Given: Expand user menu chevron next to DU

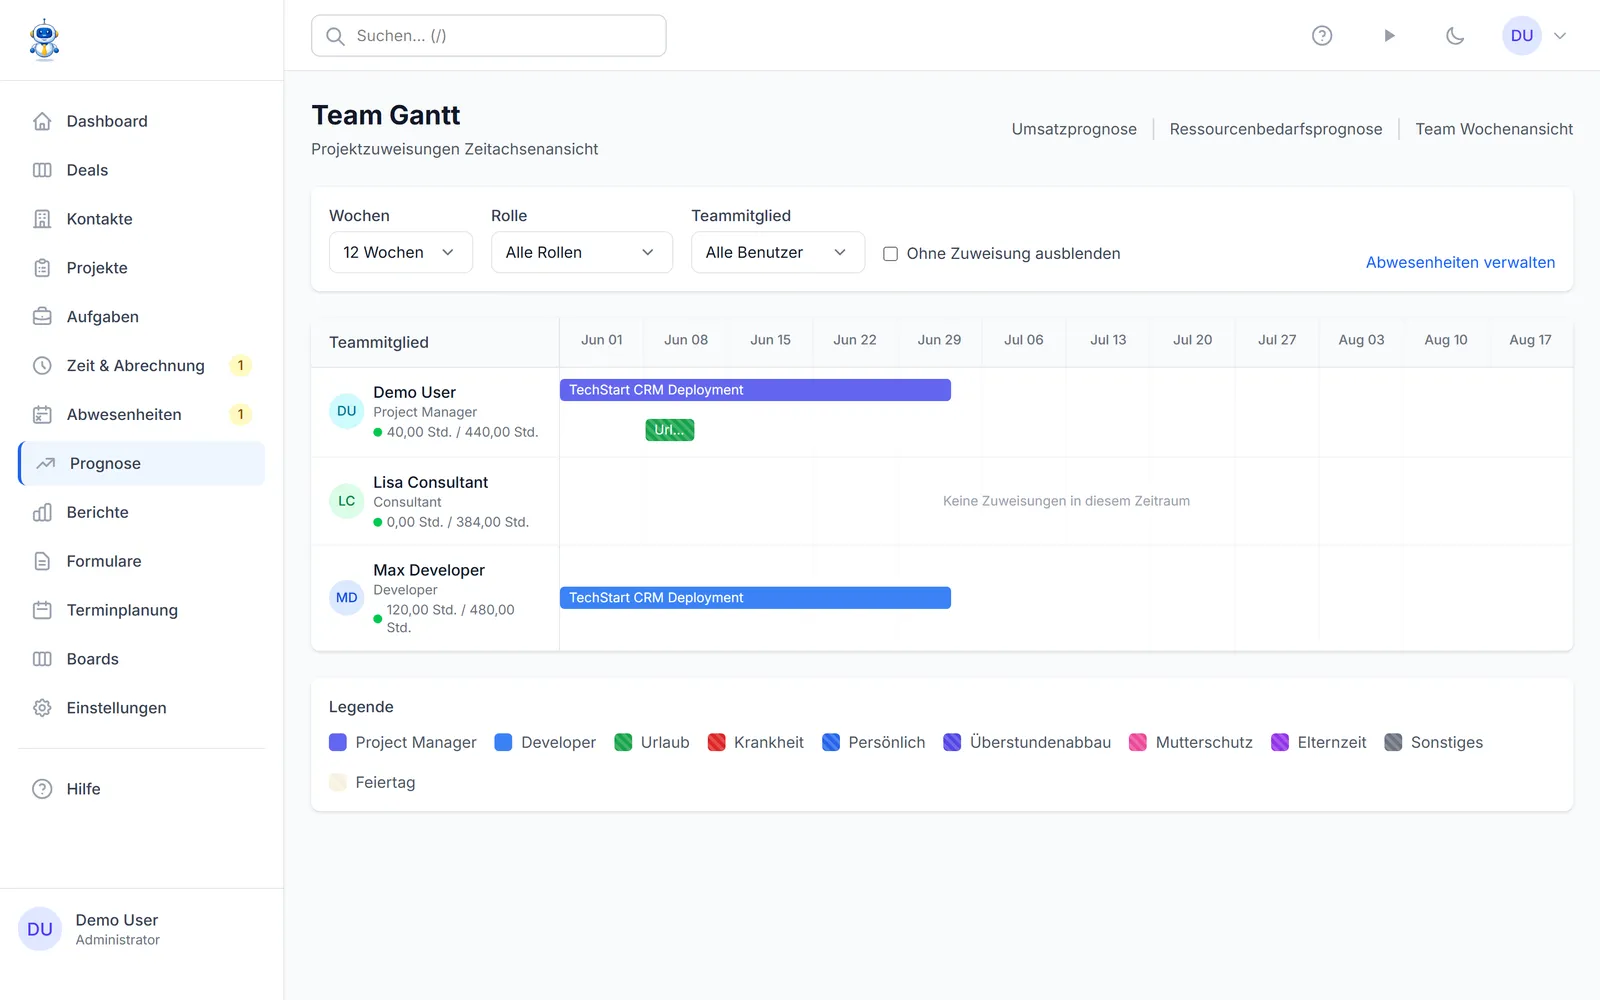Looking at the screenshot, I should click(1560, 36).
